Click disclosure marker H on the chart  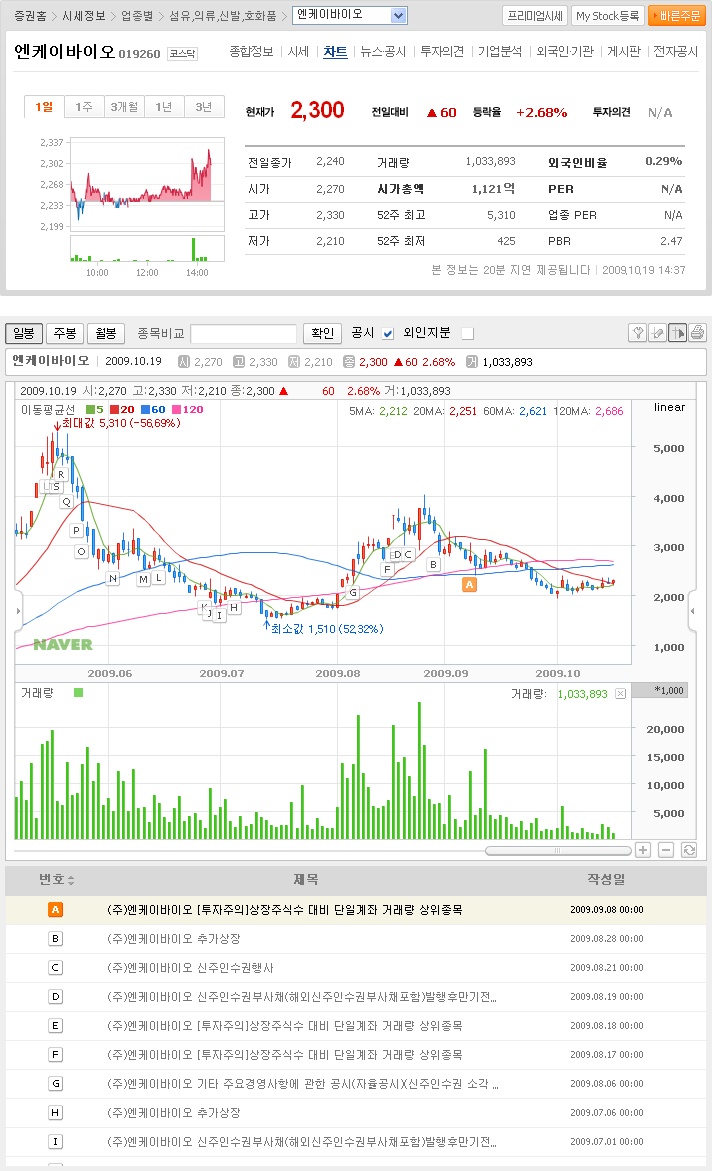coord(234,607)
